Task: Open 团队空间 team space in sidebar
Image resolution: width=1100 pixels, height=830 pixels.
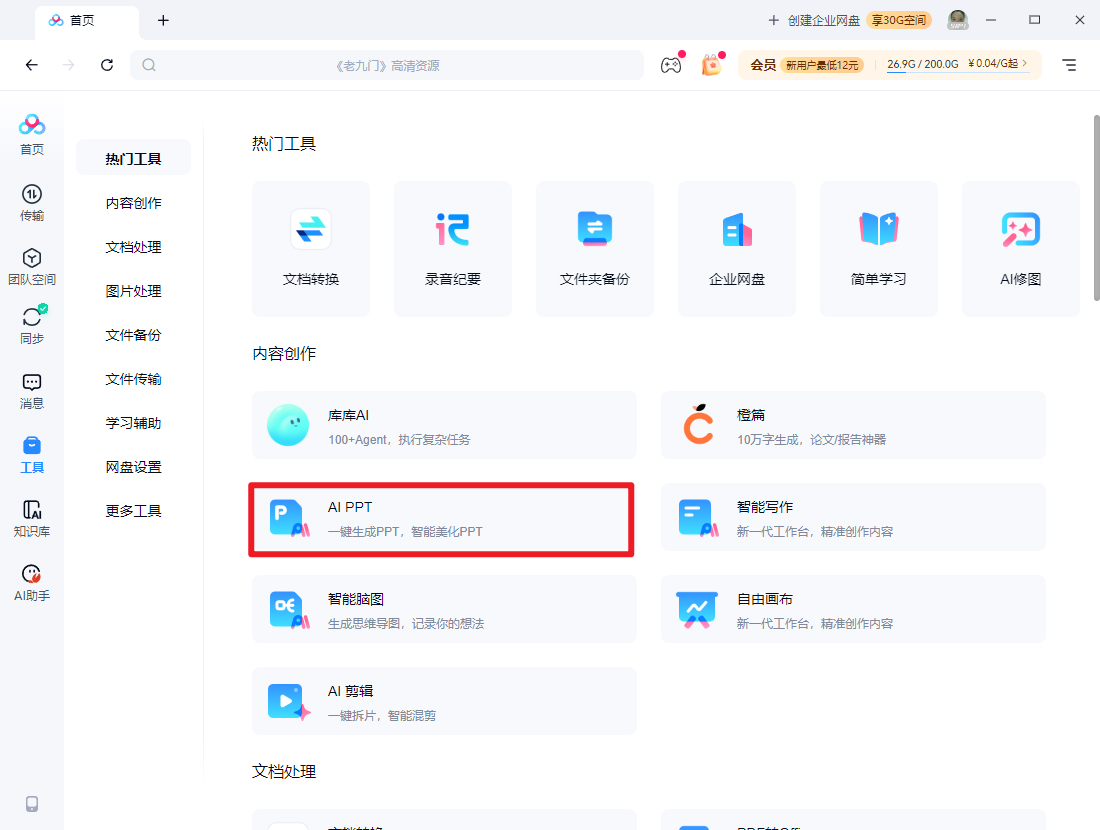Action: click(x=32, y=267)
